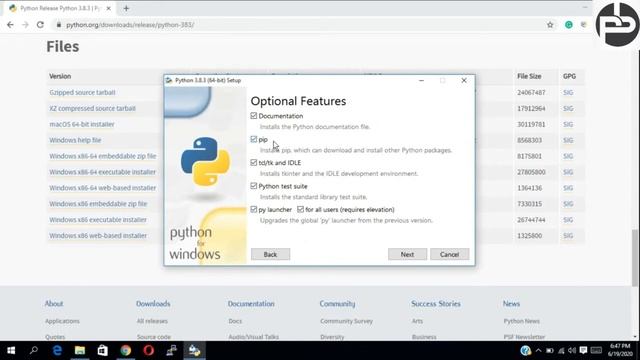Download Windows x86-64 web-based installer

[x=103, y=188]
